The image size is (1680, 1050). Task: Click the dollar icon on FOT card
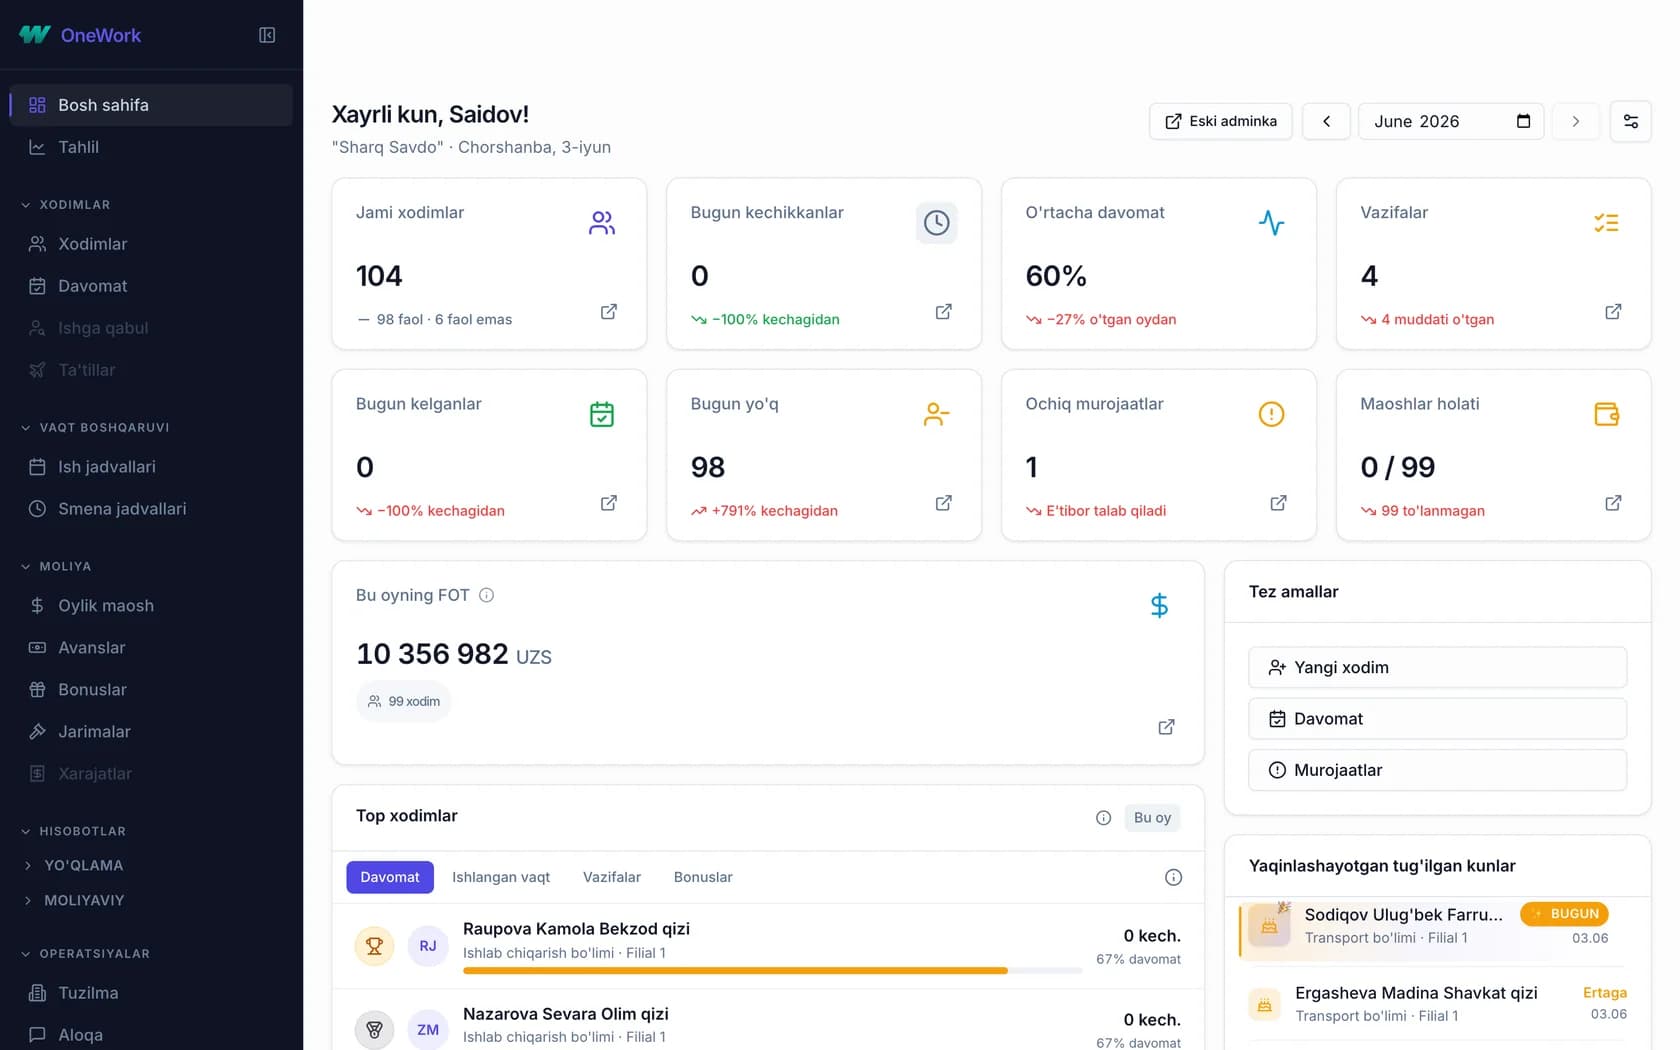tap(1159, 605)
